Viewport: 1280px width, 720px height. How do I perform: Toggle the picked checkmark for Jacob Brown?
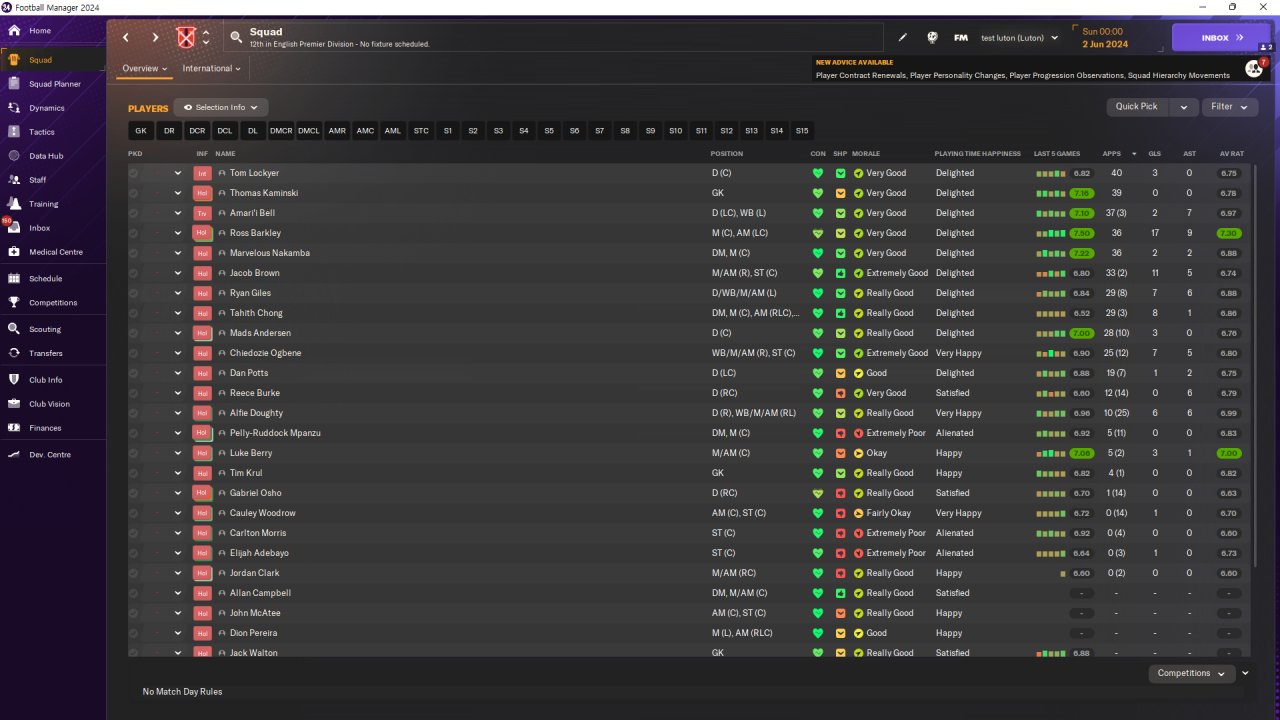point(133,273)
